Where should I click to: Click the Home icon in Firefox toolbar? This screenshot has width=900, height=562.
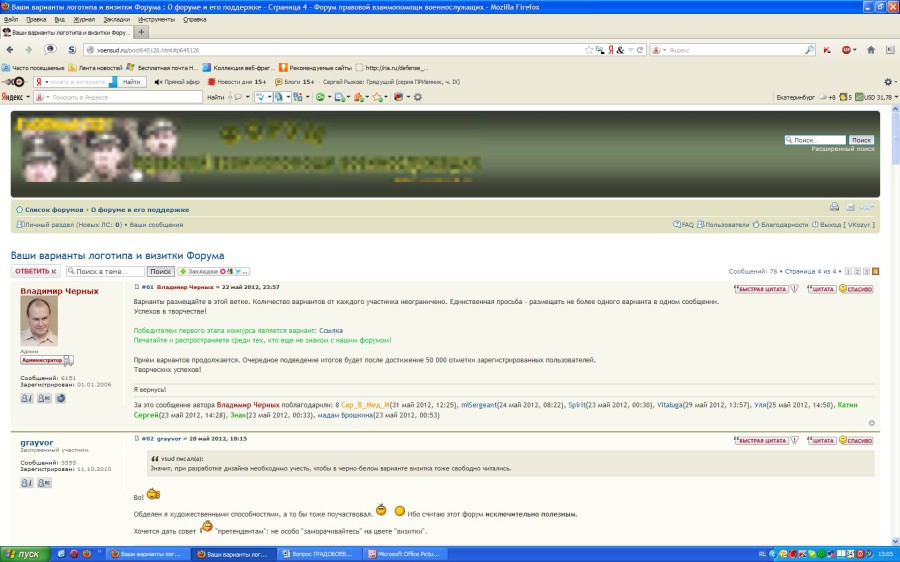871,49
